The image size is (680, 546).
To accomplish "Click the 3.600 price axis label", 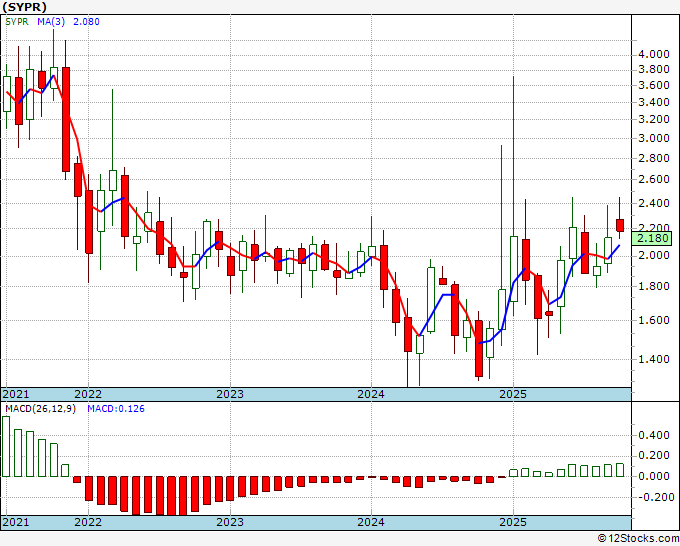I will (654, 85).
